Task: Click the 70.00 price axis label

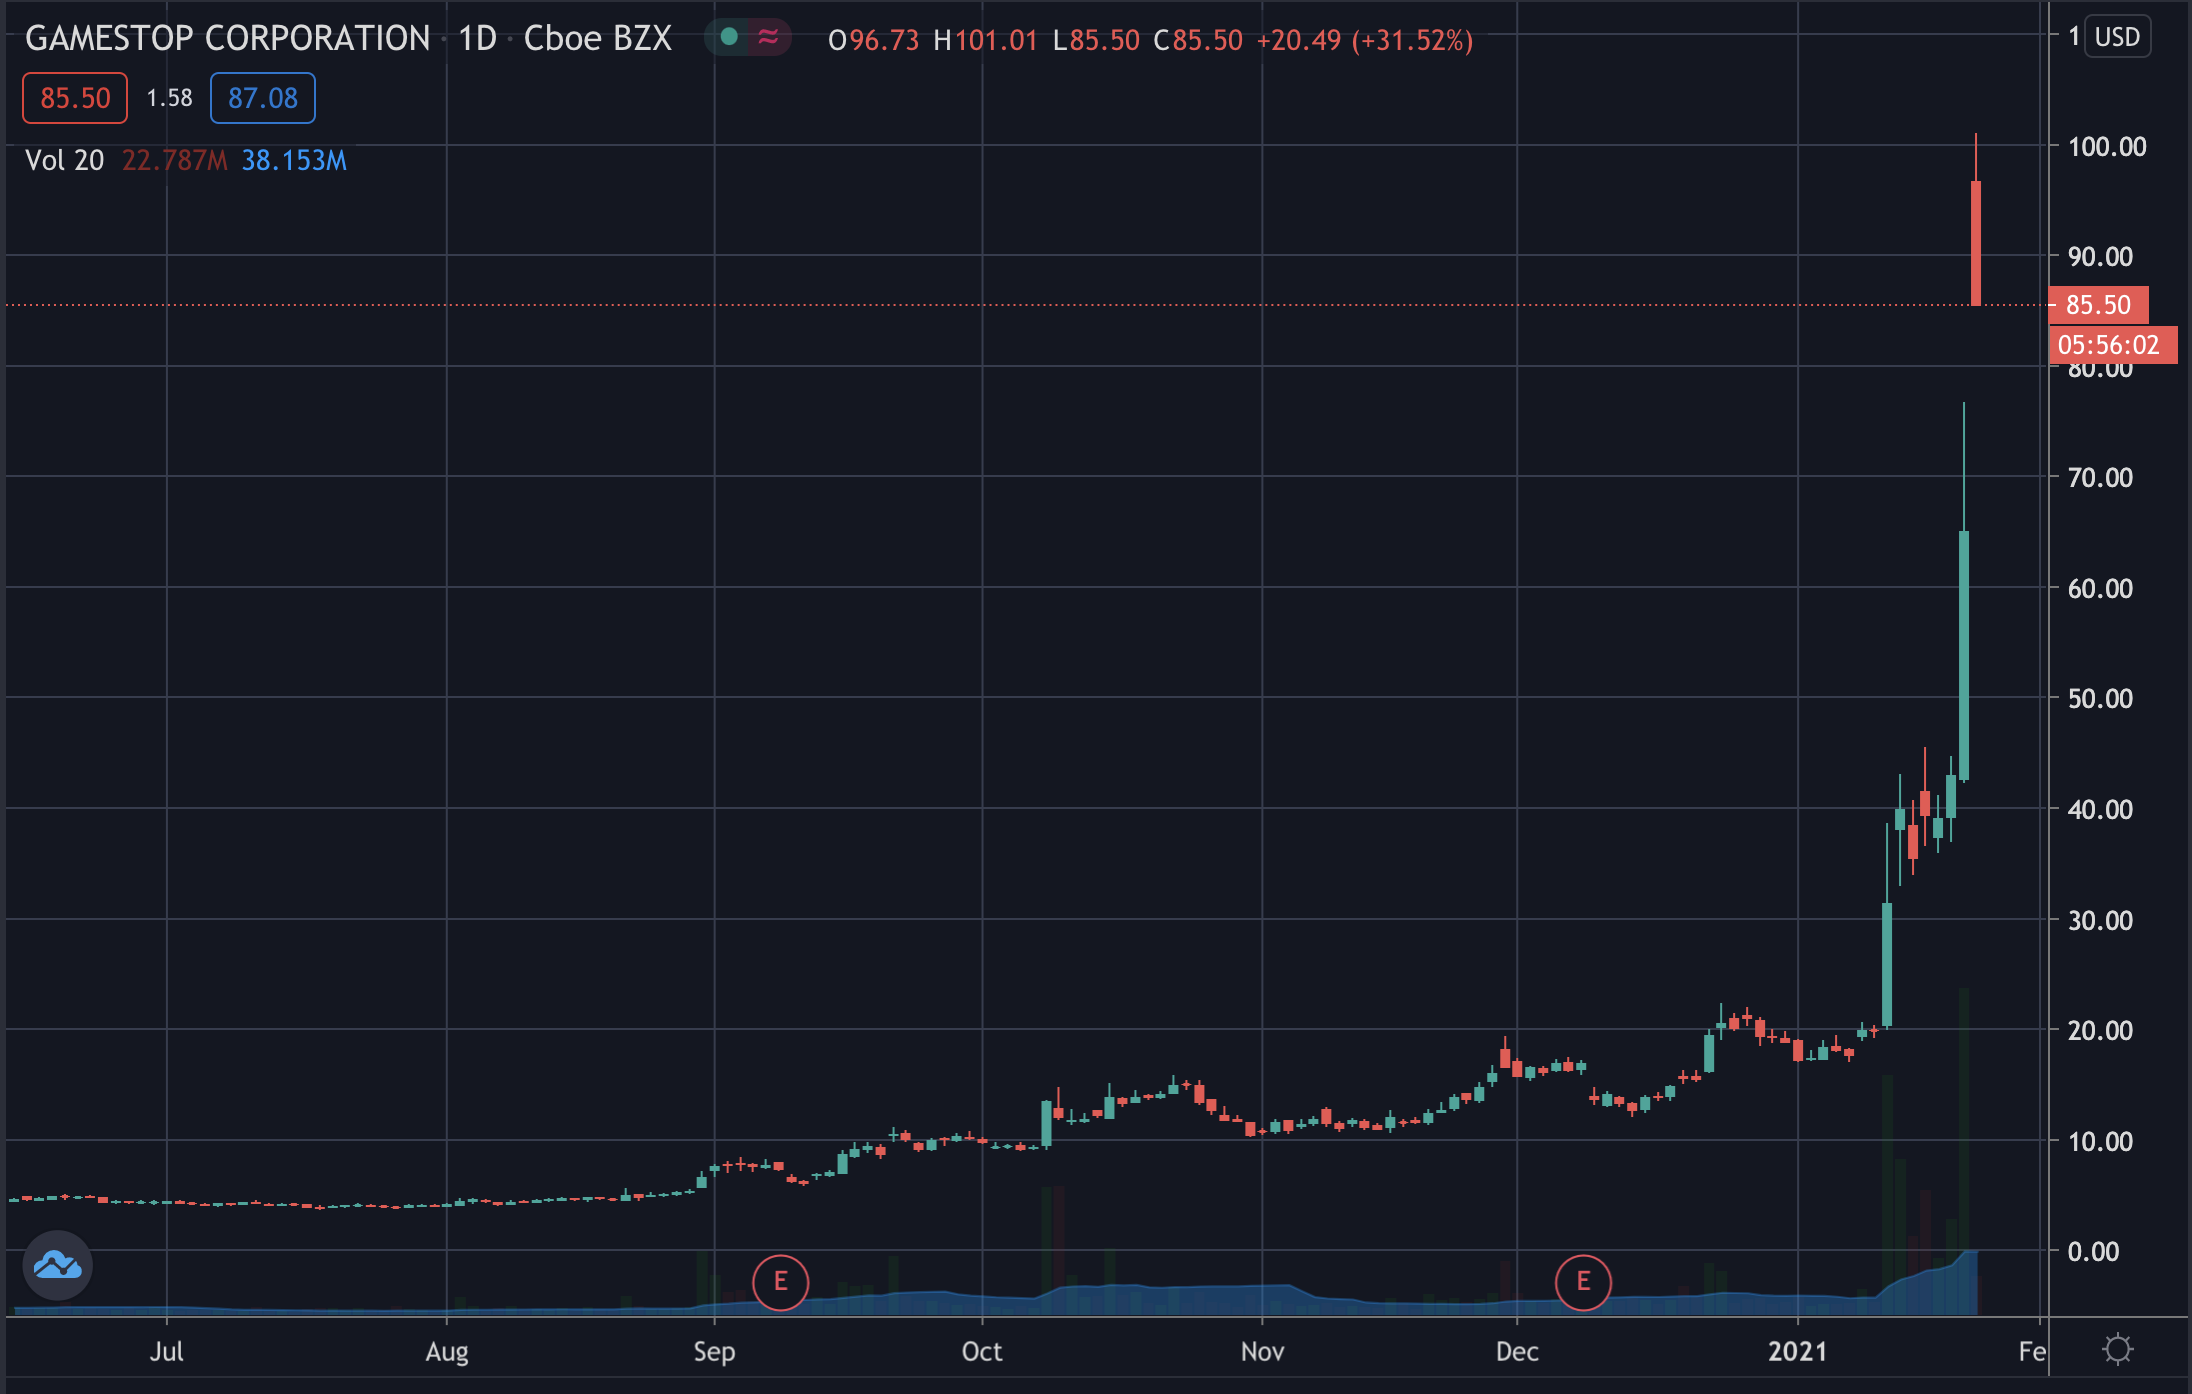Action: (2100, 478)
